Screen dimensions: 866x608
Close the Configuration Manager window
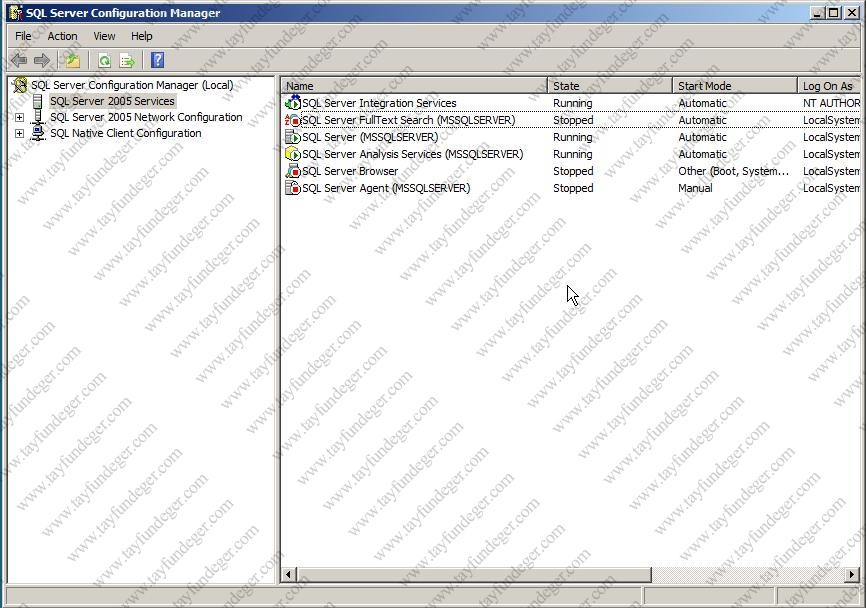coord(851,12)
